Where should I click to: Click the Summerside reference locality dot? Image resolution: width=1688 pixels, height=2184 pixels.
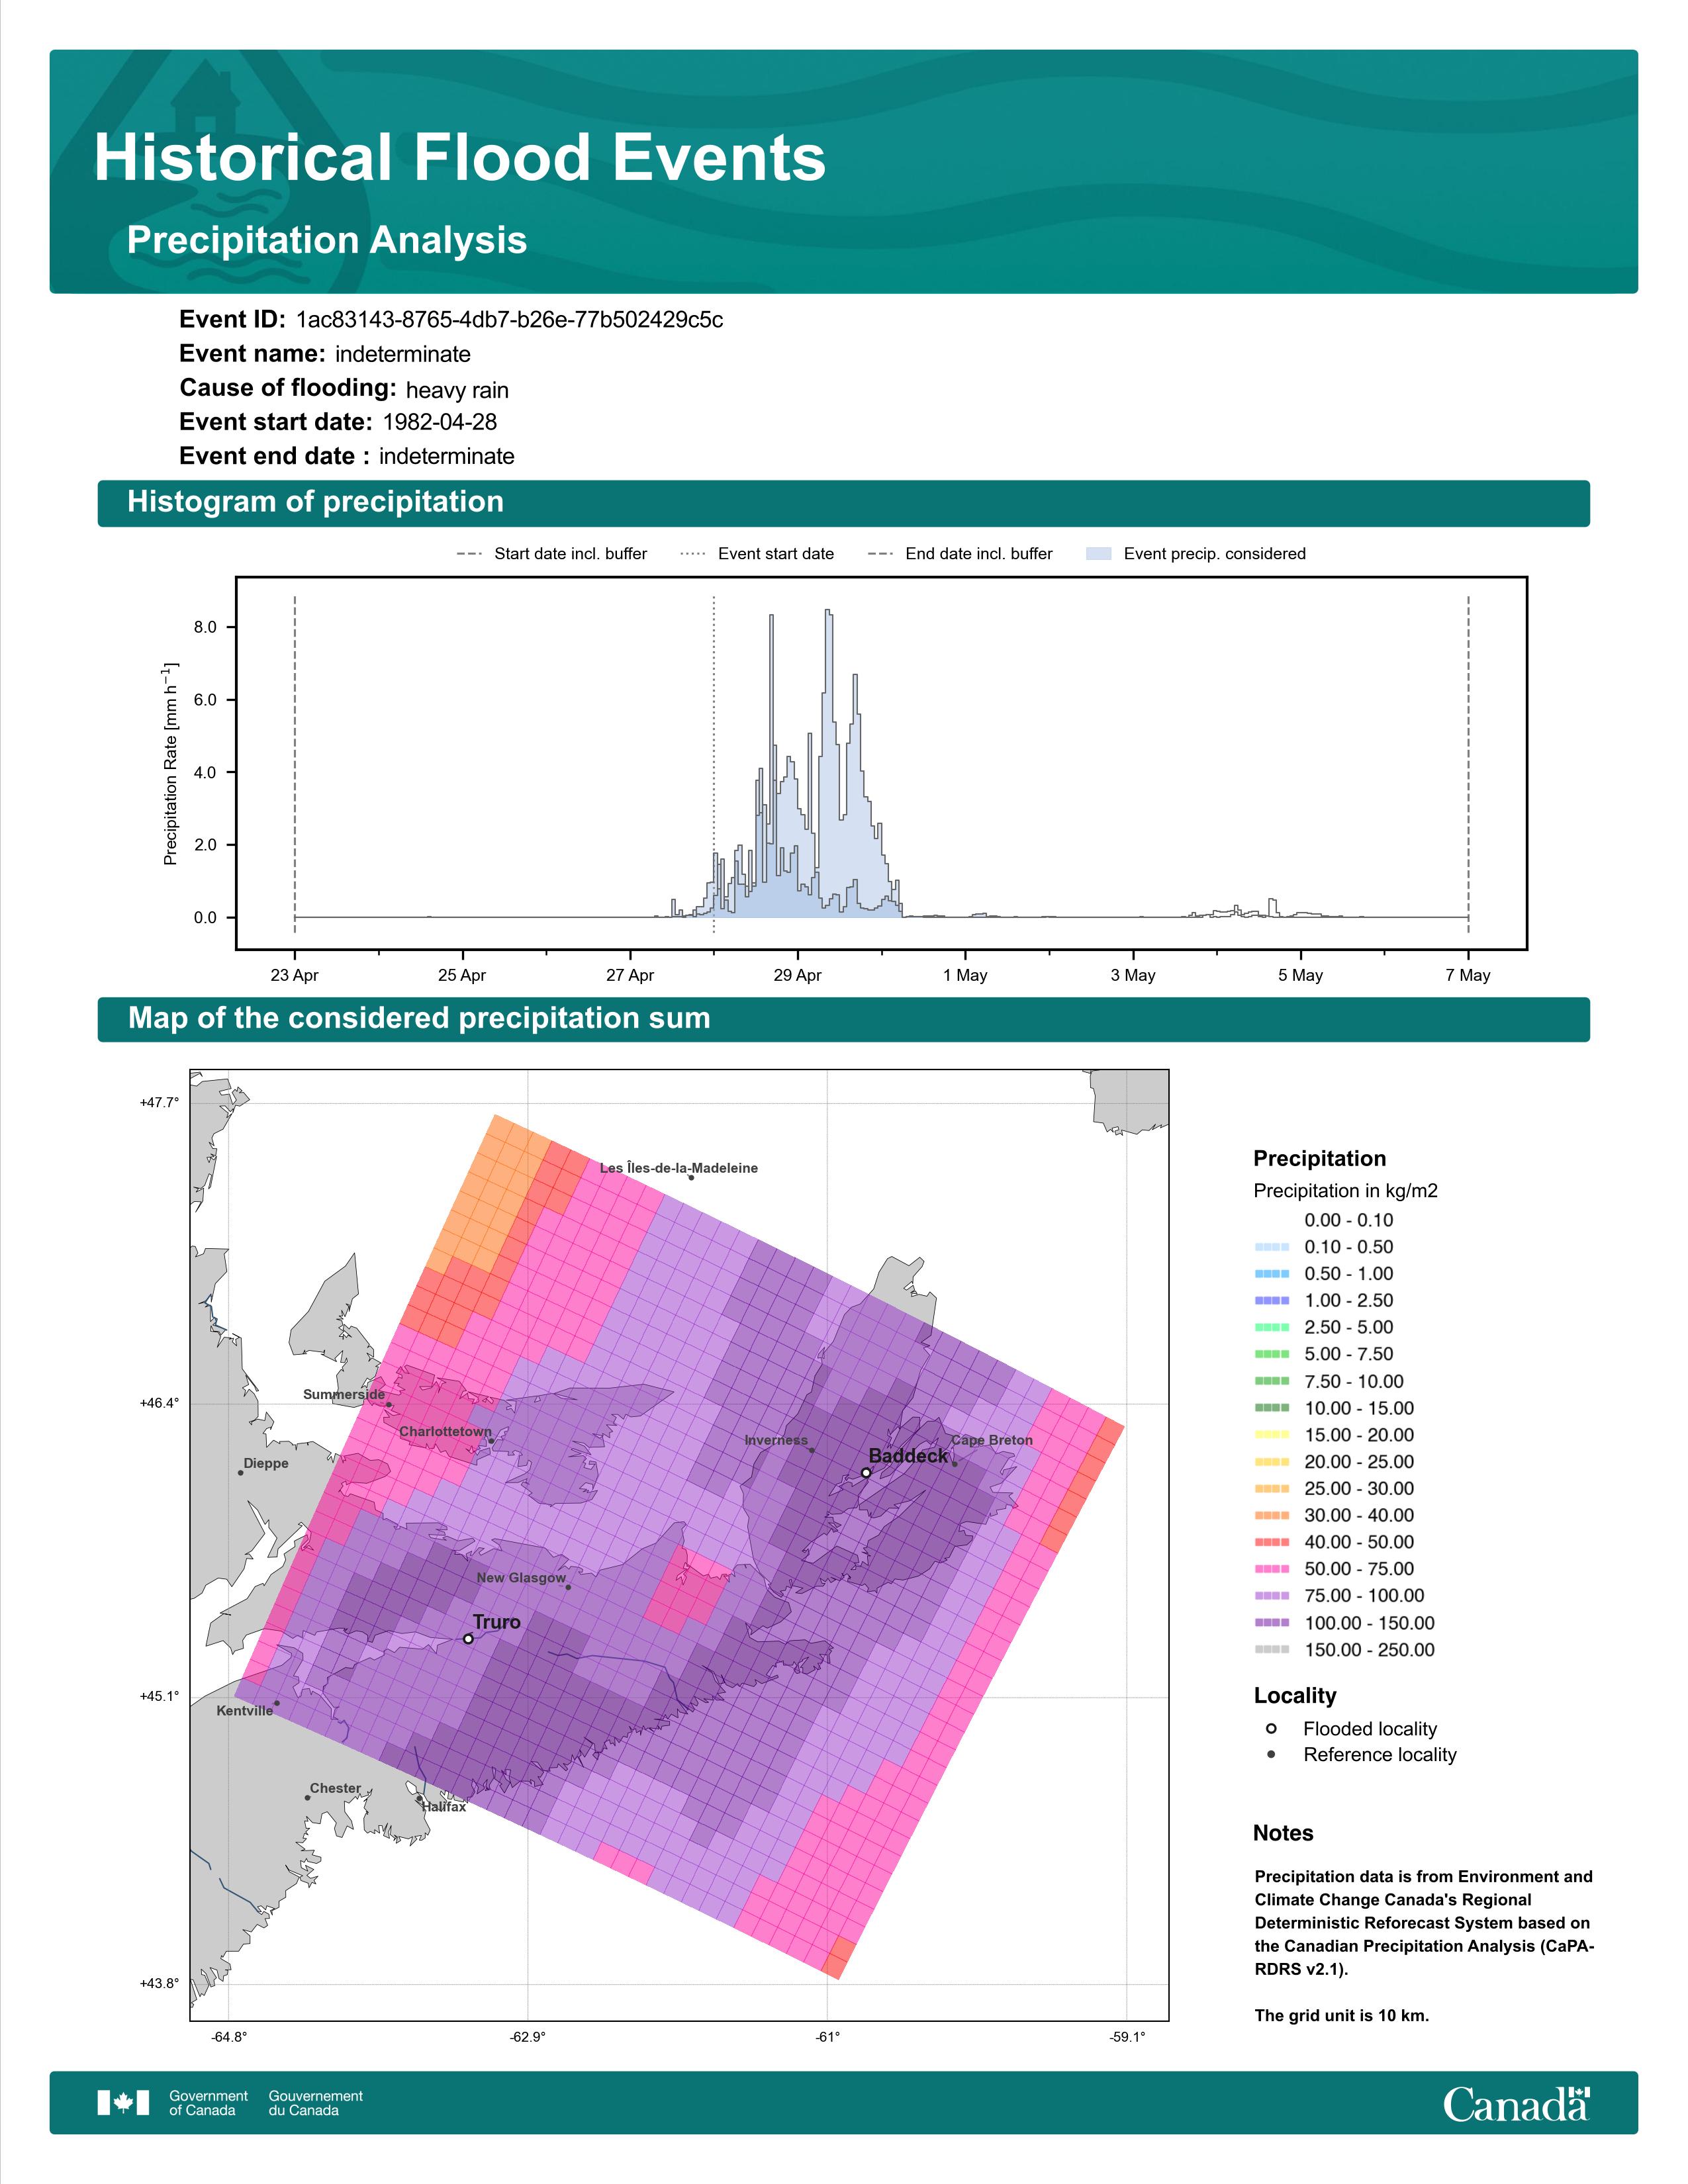click(389, 1405)
